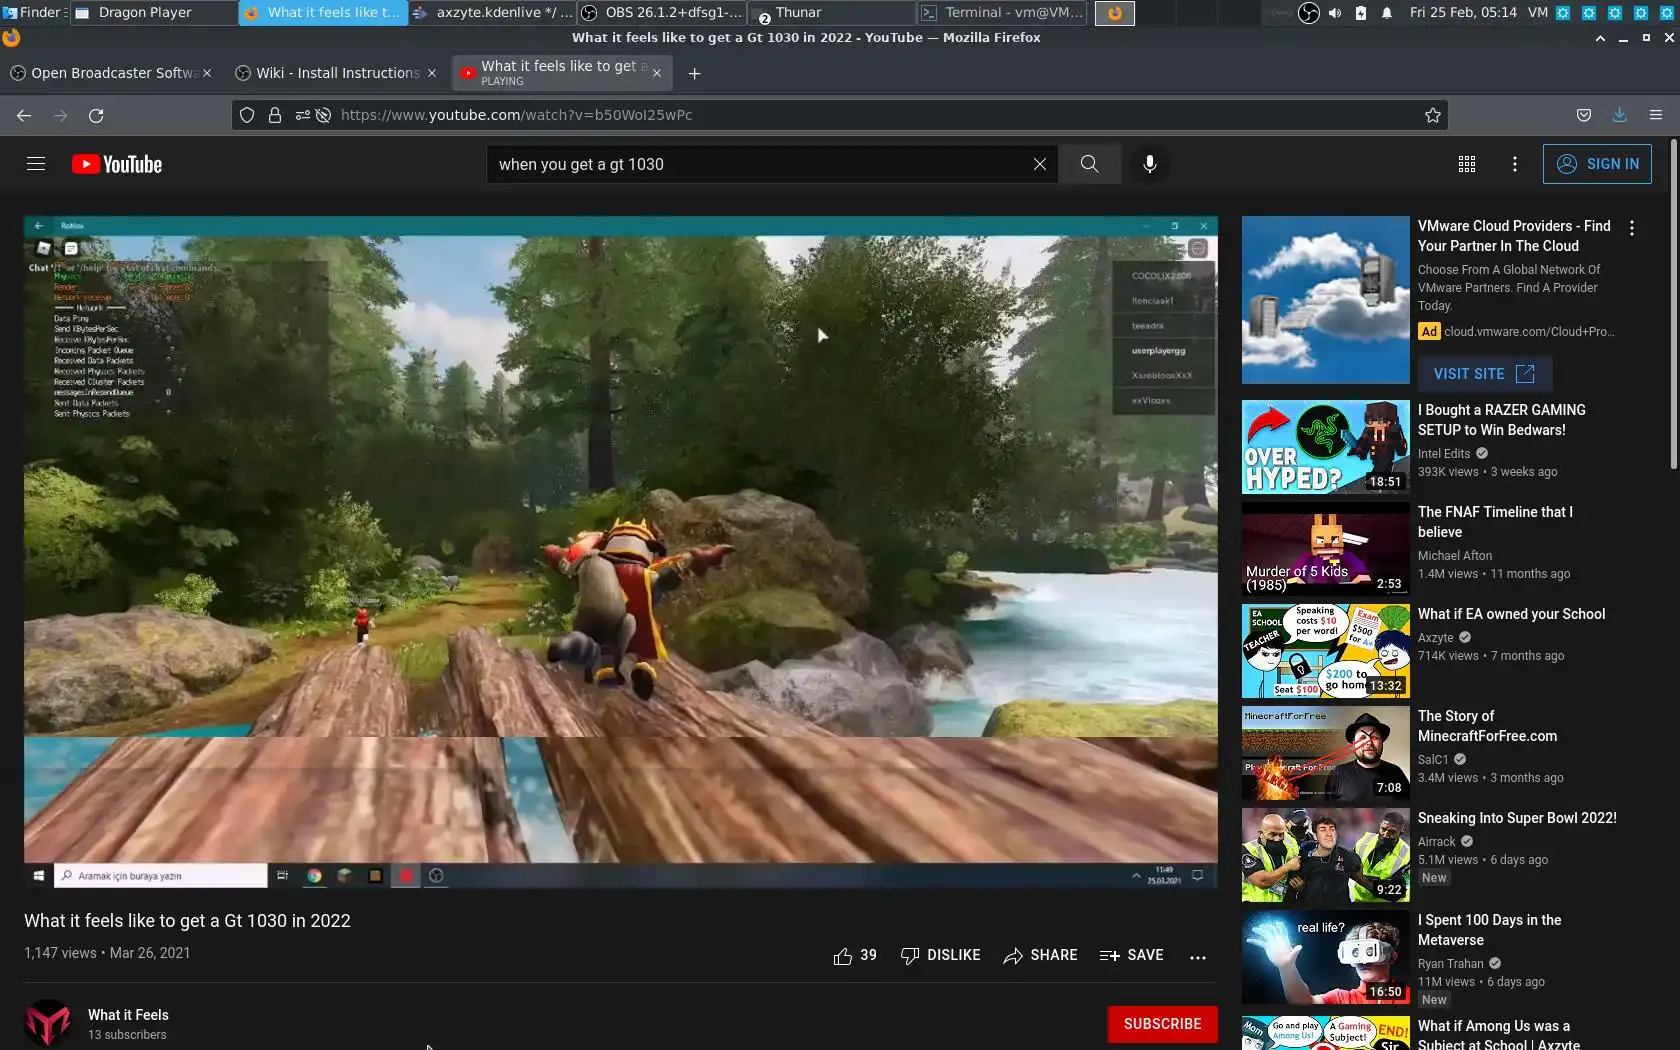
Task: Play the What if EA owned your School thumbnail
Action: pyautogui.click(x=1326, y=651)
